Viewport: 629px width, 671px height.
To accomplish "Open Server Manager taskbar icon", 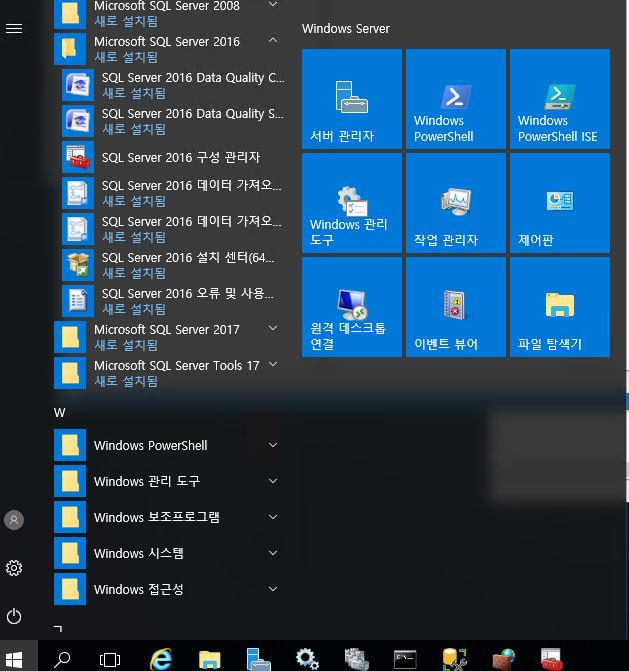I will coord(258,659).
